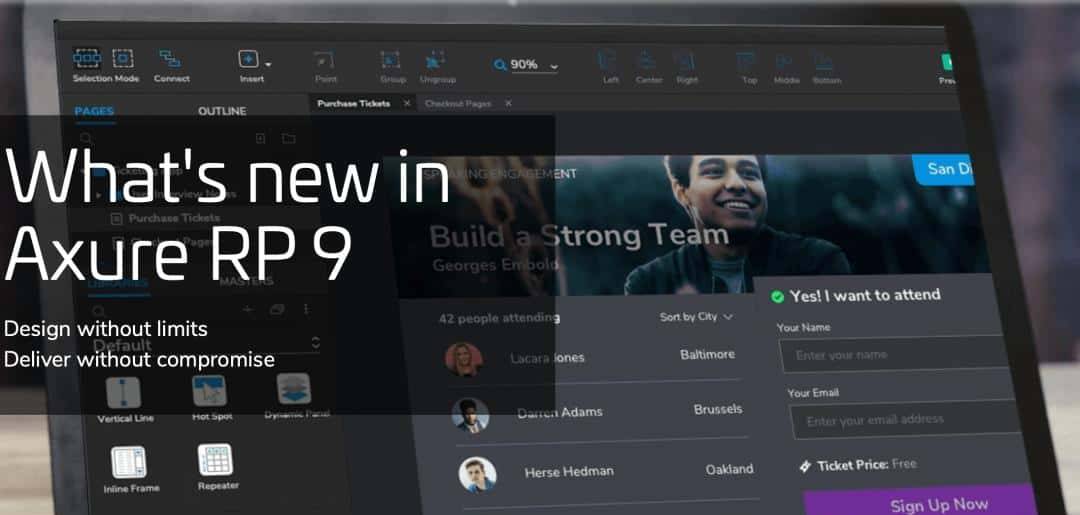The width and height of the screenshot is (1080, 515).
Task: Click the Ticket Price tag icon
Action: point(804,467)
